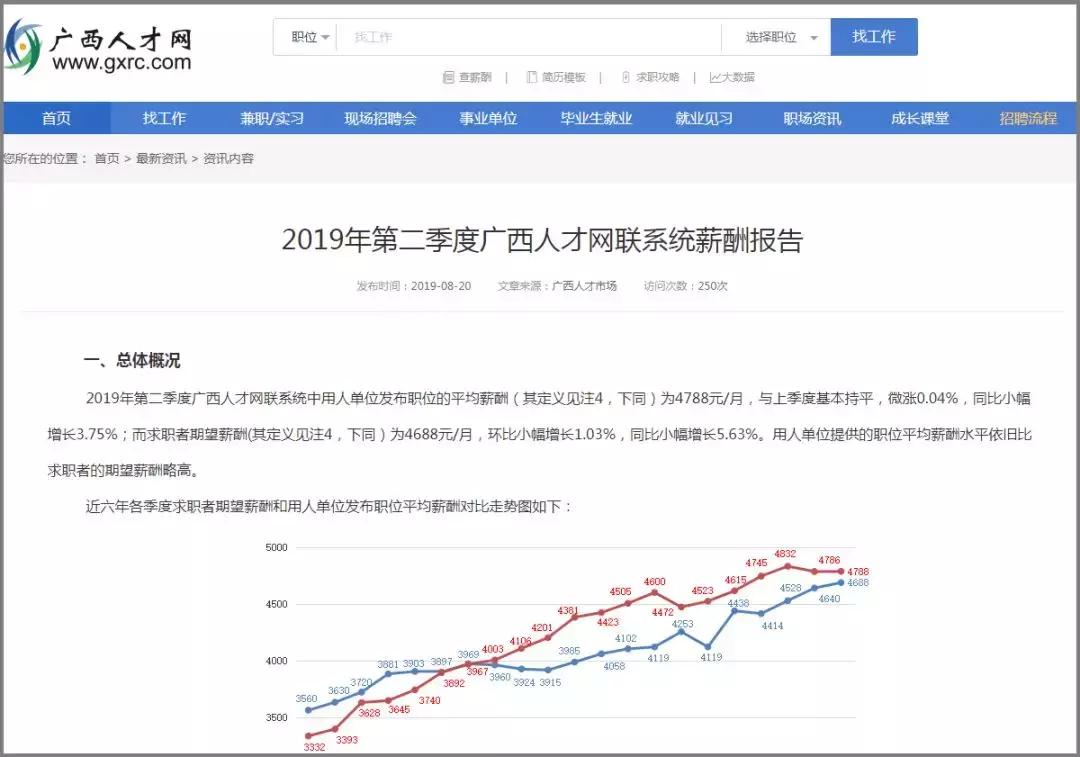Select the 兼职/实习 menu item
Screen dimensions: 1080x757
[x=272, y=117]
